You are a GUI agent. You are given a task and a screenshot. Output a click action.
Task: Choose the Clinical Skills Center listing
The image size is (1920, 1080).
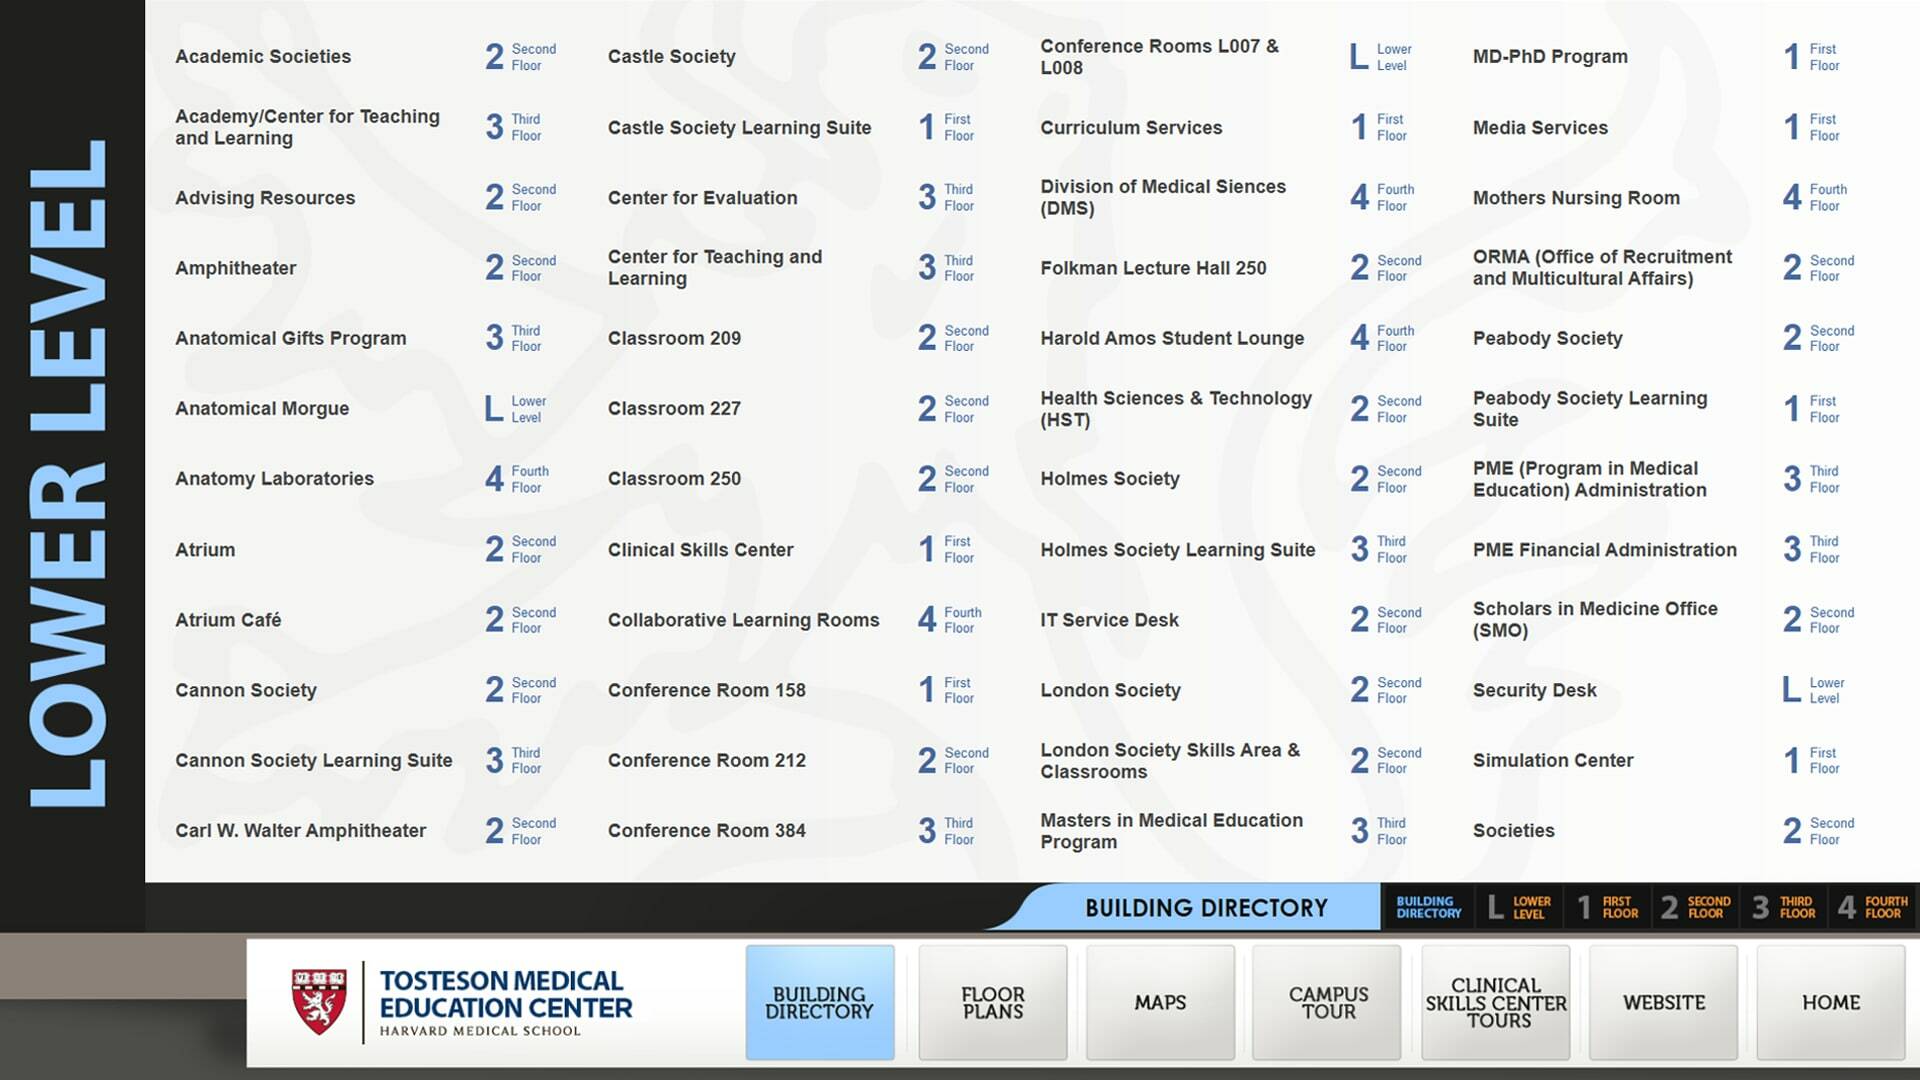[x=700, y=549]
